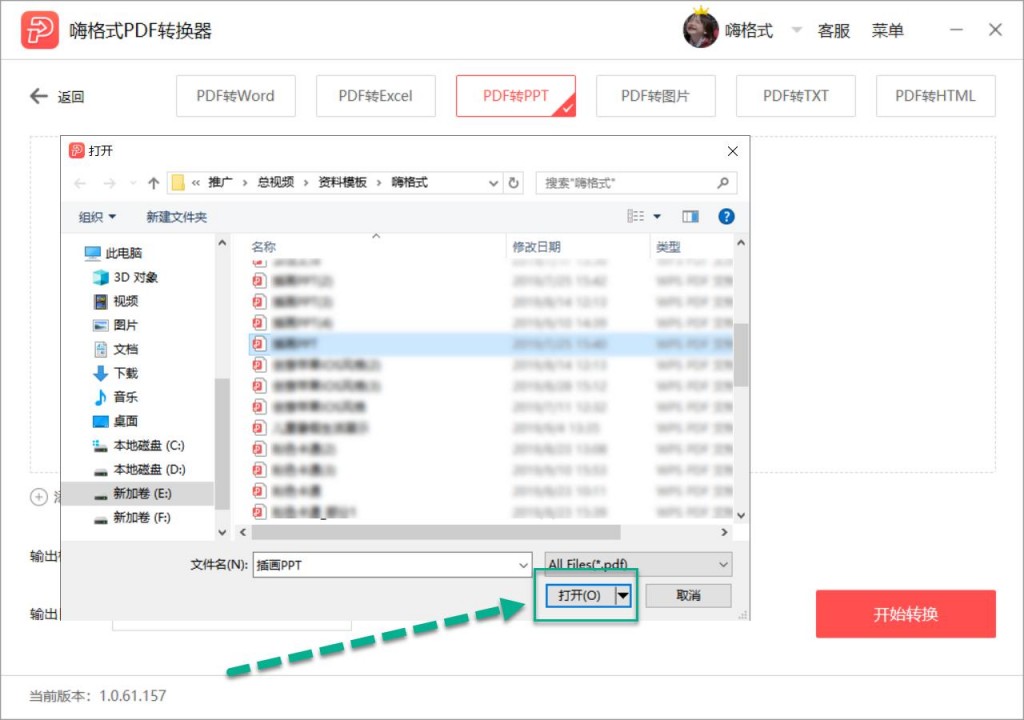
Task: Toggle the preview pane icon
Action: coord(690,216)
